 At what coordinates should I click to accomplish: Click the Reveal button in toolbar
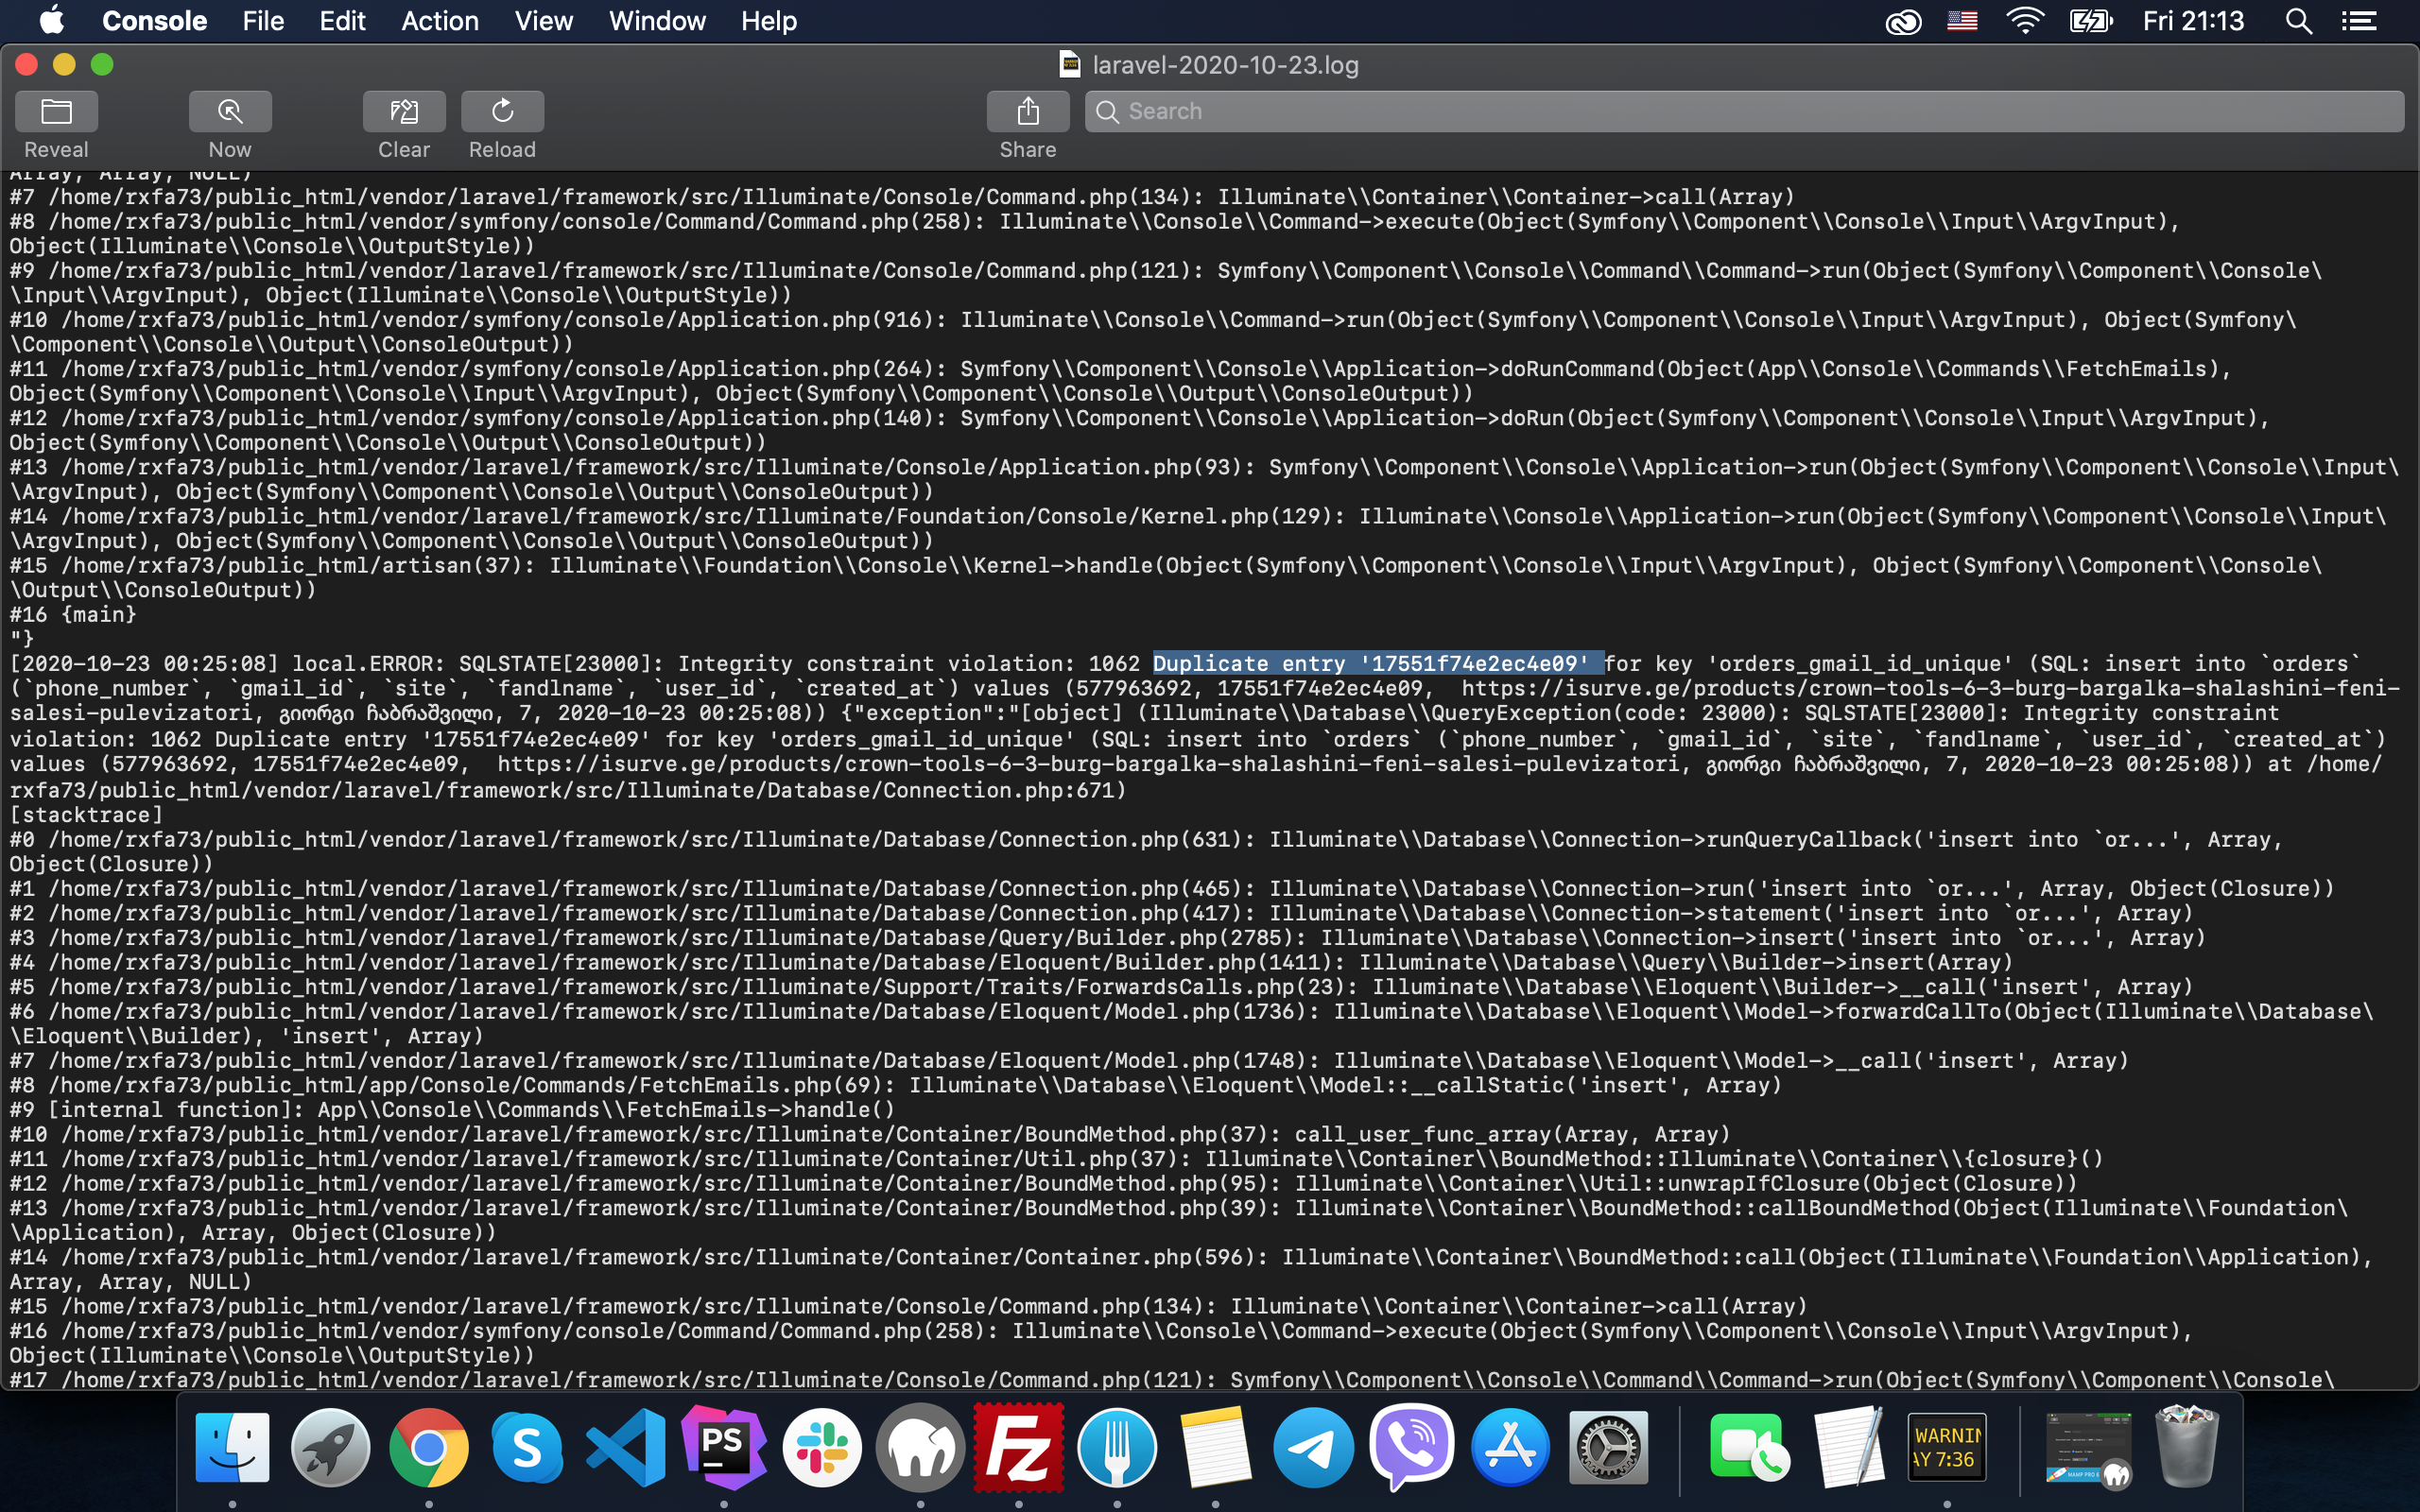[56, 111]
